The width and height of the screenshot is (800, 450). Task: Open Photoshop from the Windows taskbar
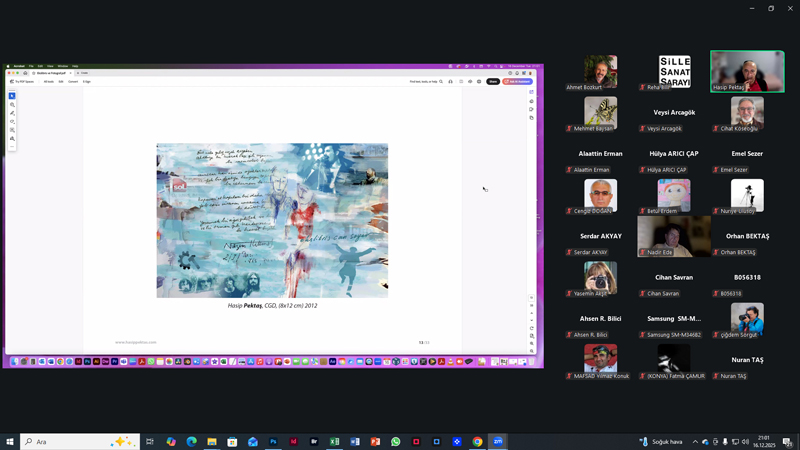[273, 441]
